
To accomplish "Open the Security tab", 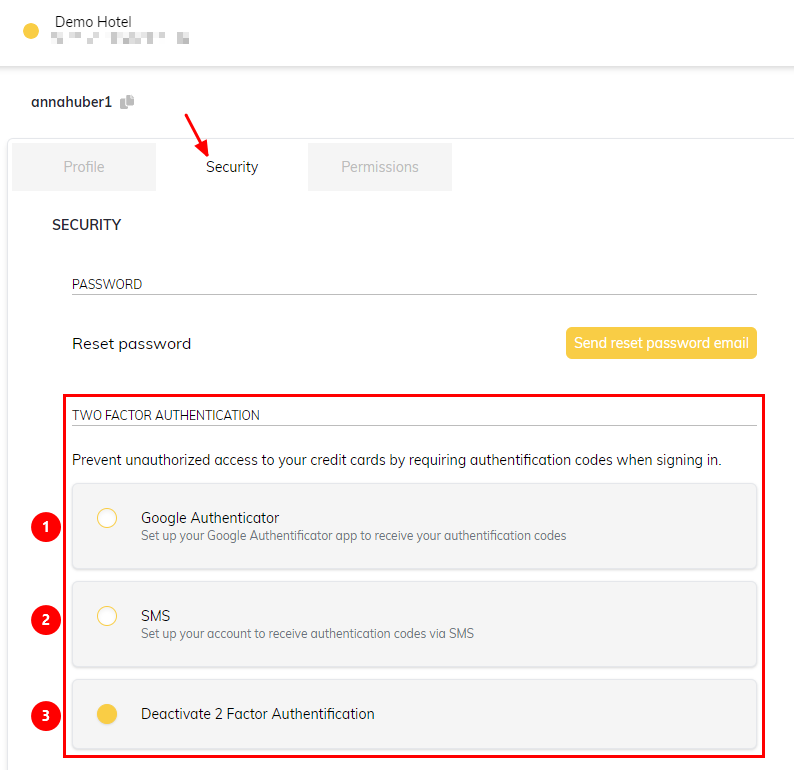I will coord(232,167).
